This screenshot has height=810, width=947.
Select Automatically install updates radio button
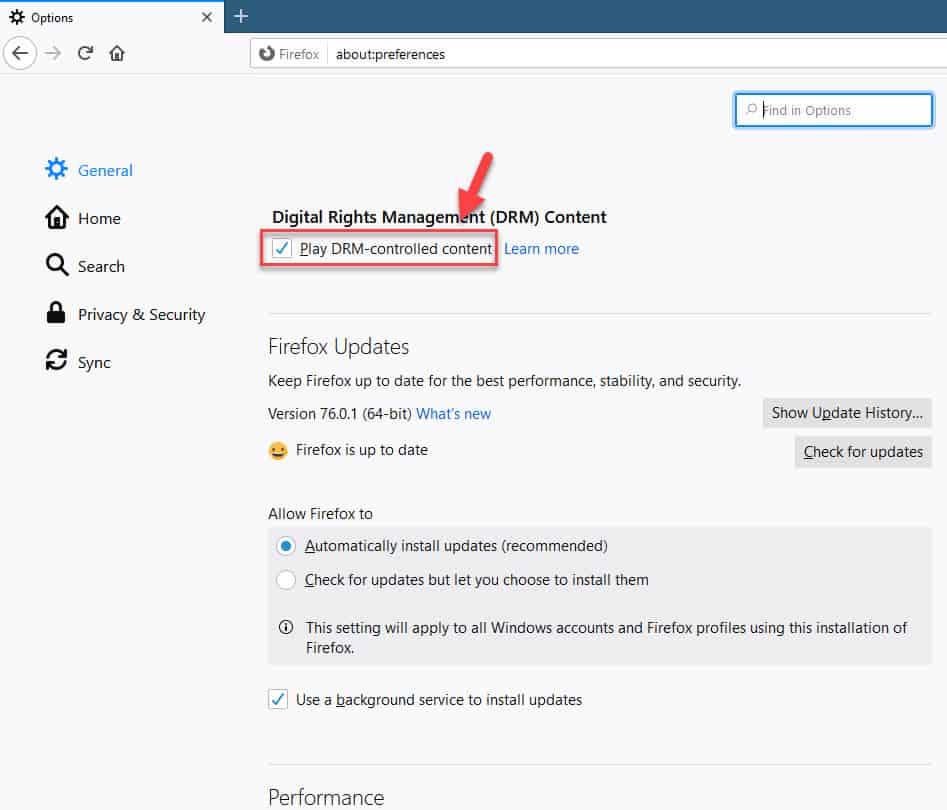286,546
